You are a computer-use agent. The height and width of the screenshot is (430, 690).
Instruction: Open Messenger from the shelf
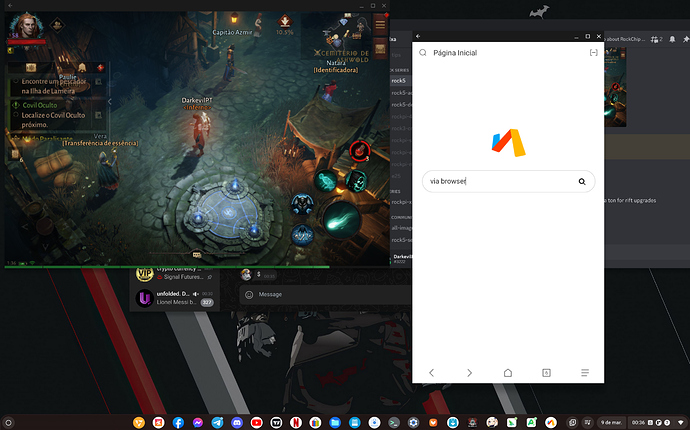[x=198, y=423]
